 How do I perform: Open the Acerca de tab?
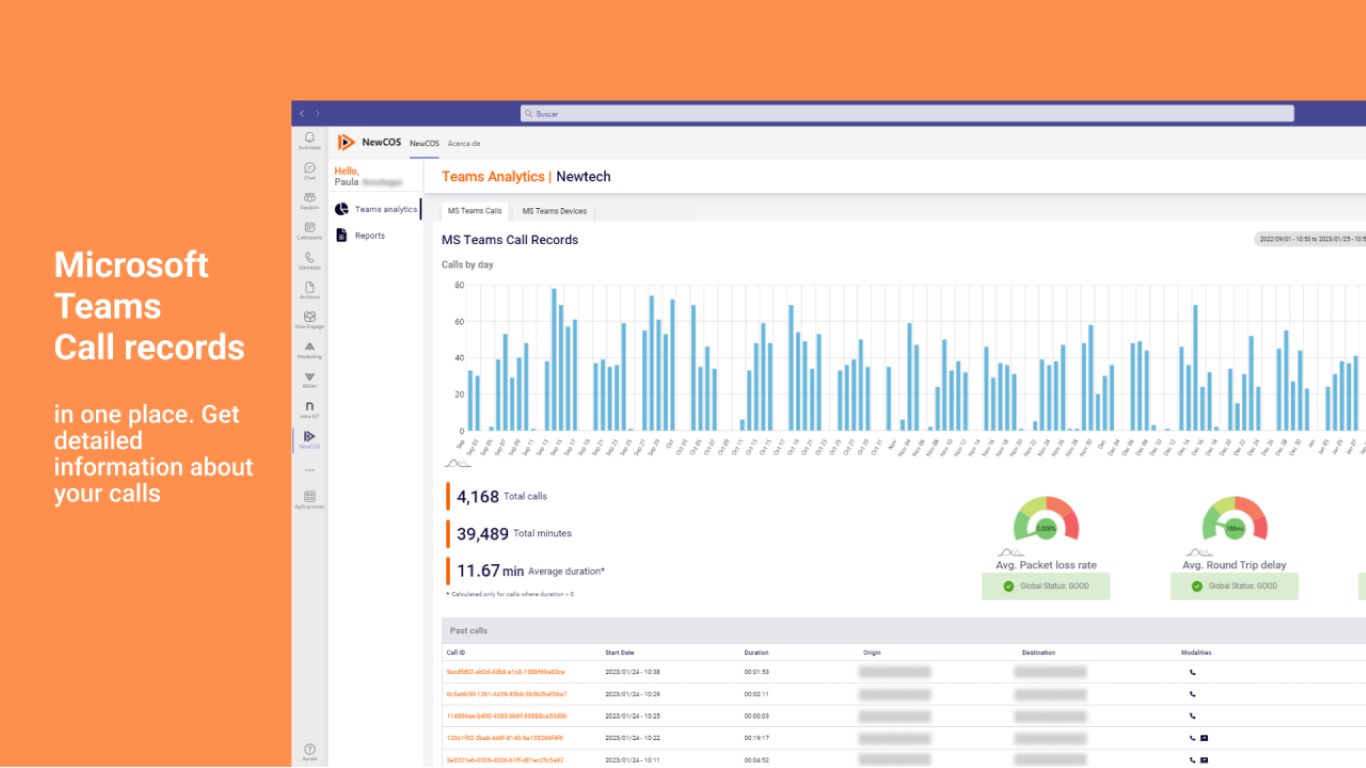pyautogui.click(x=464, y=143)
